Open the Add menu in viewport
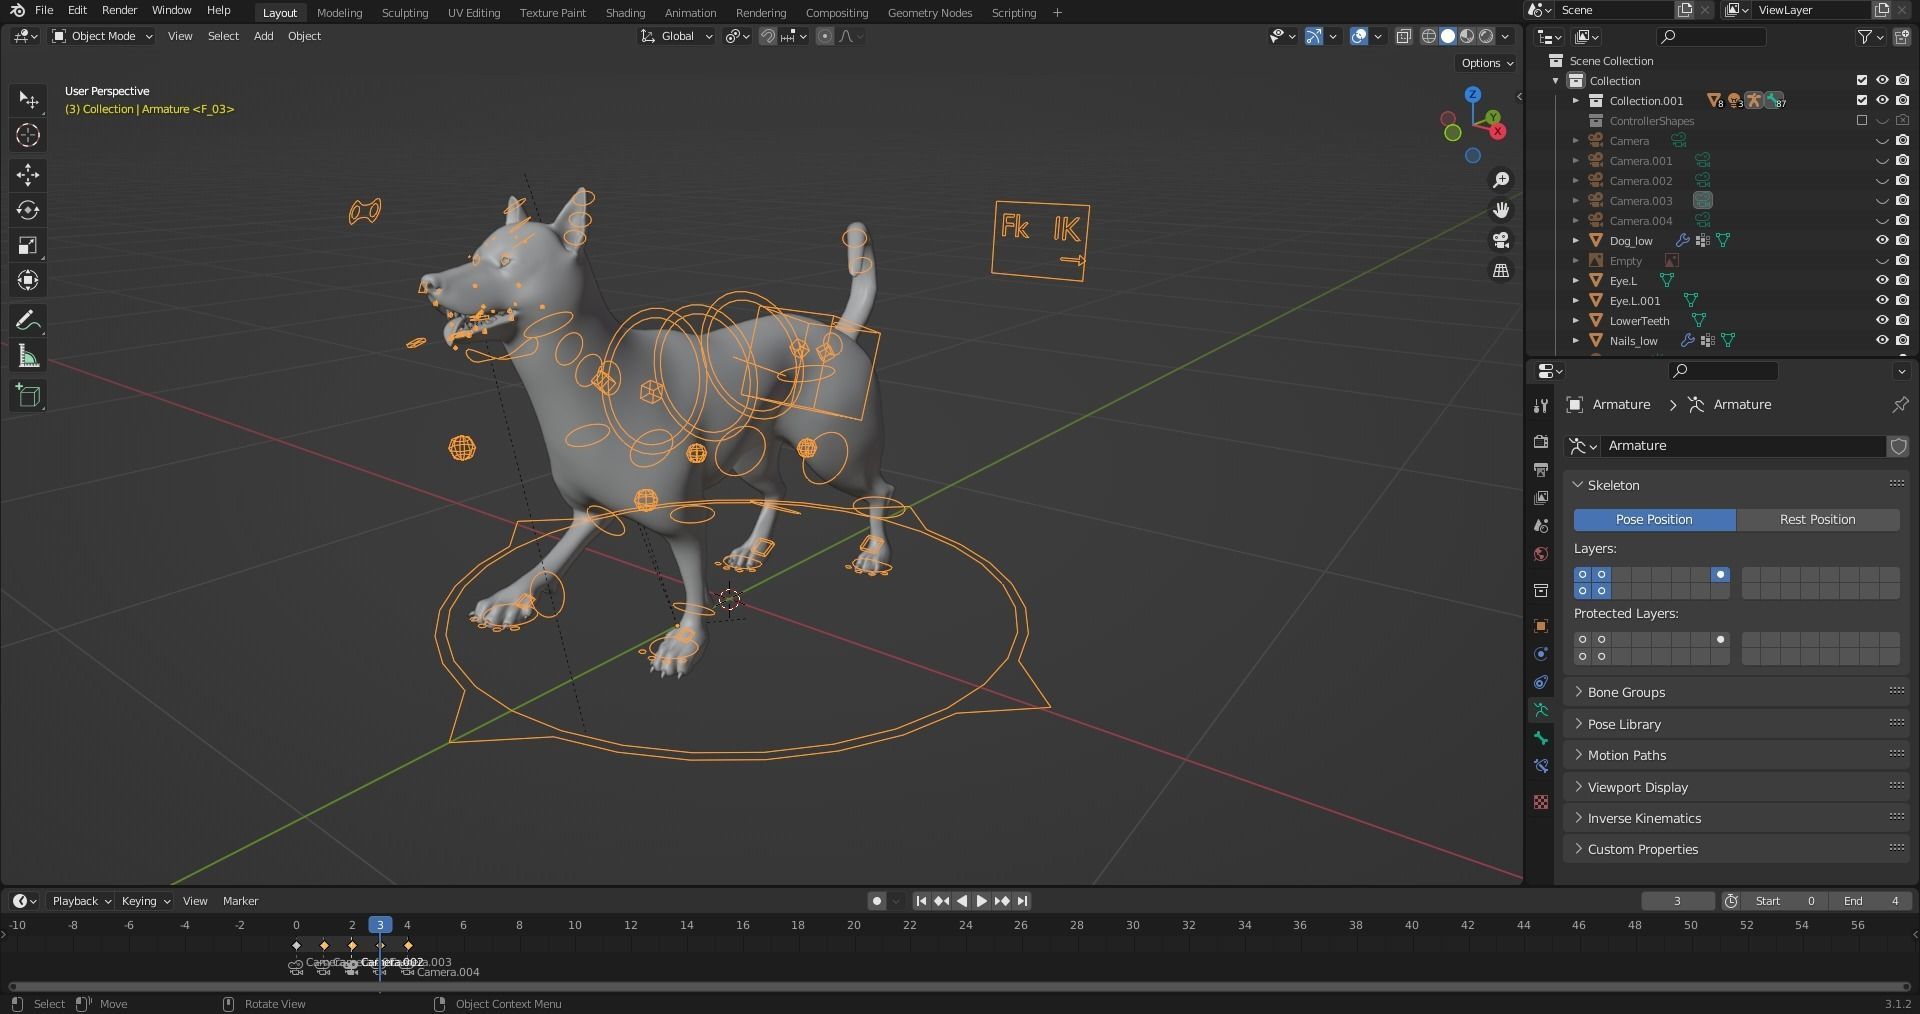The width and height of the screenshot is (1920, 1014). (x=263, y=36)
